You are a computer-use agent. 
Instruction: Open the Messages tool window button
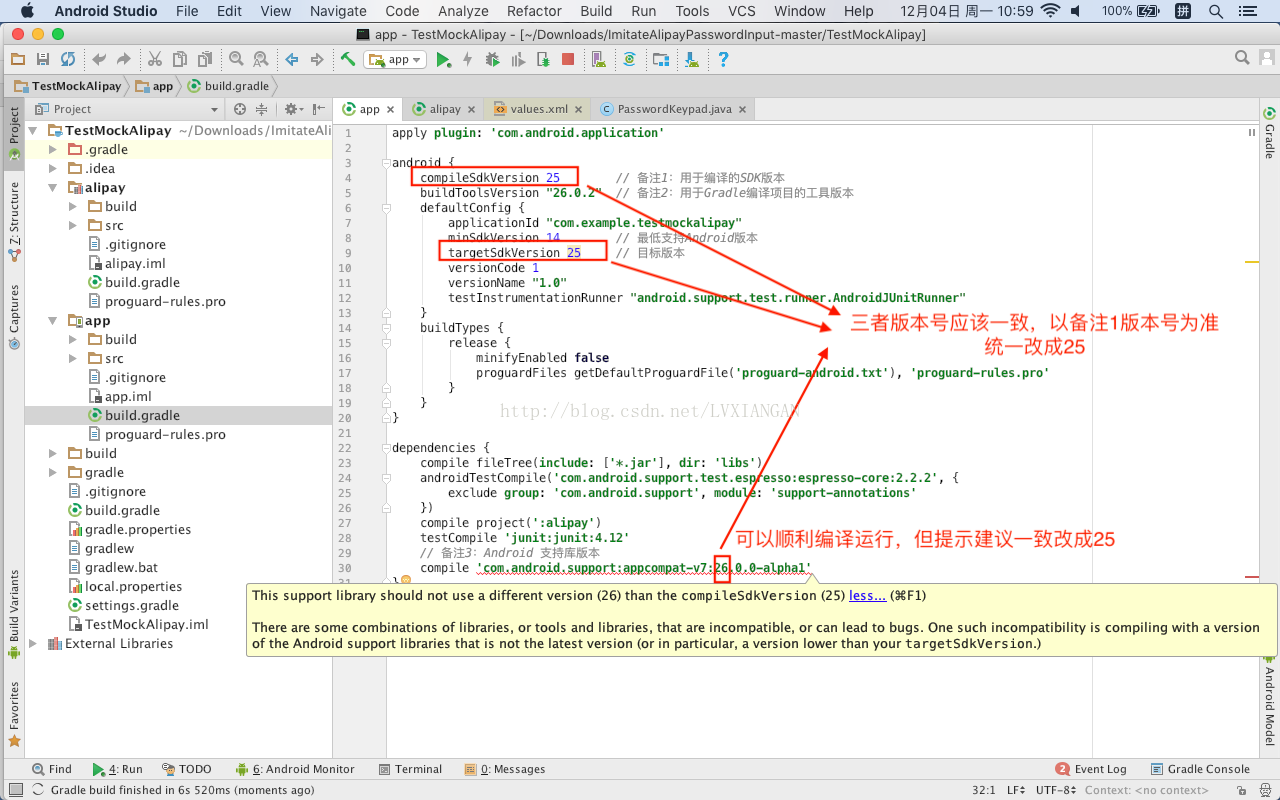point(505,769)
